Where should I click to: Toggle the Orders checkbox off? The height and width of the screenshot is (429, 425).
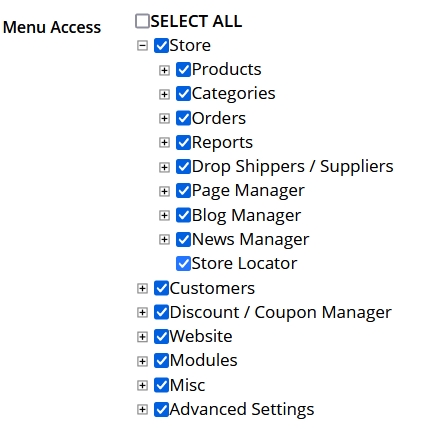(x=183, y=118)
